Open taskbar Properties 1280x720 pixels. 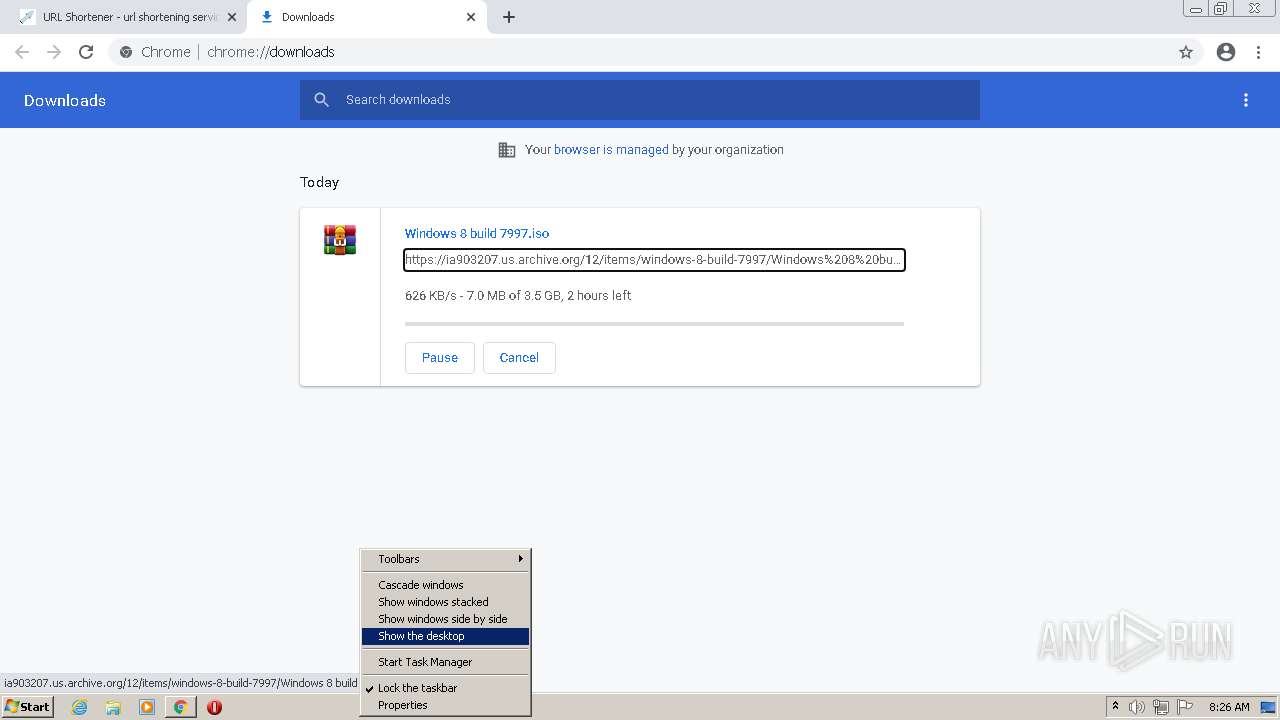[x=445, y=705]
